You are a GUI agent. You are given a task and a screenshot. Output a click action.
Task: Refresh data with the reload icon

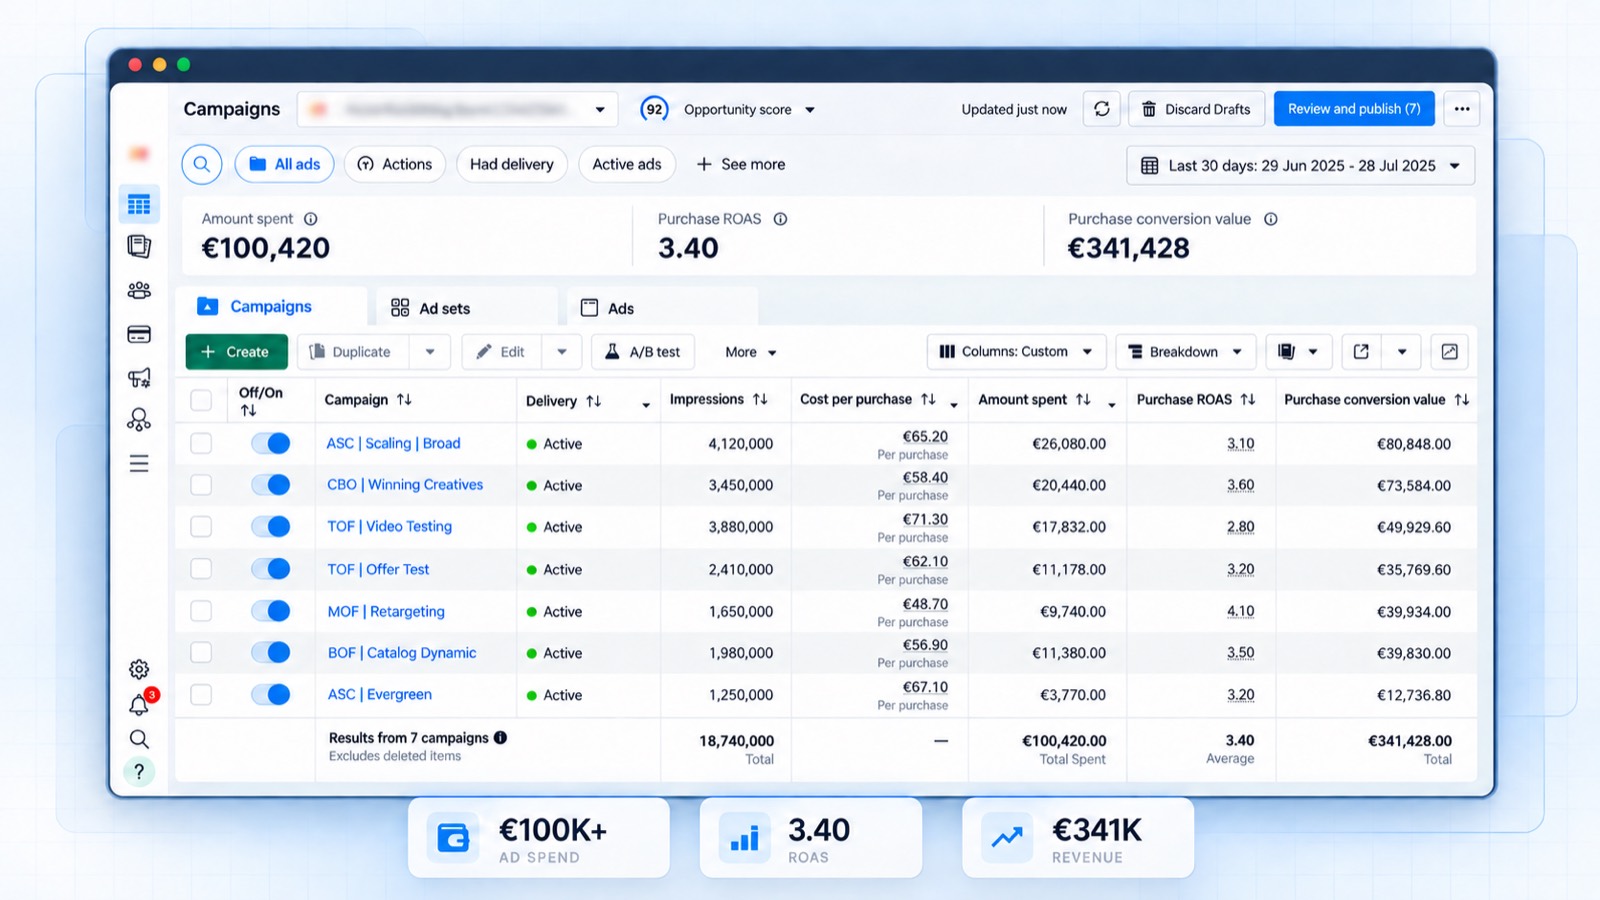[1101, 109]
